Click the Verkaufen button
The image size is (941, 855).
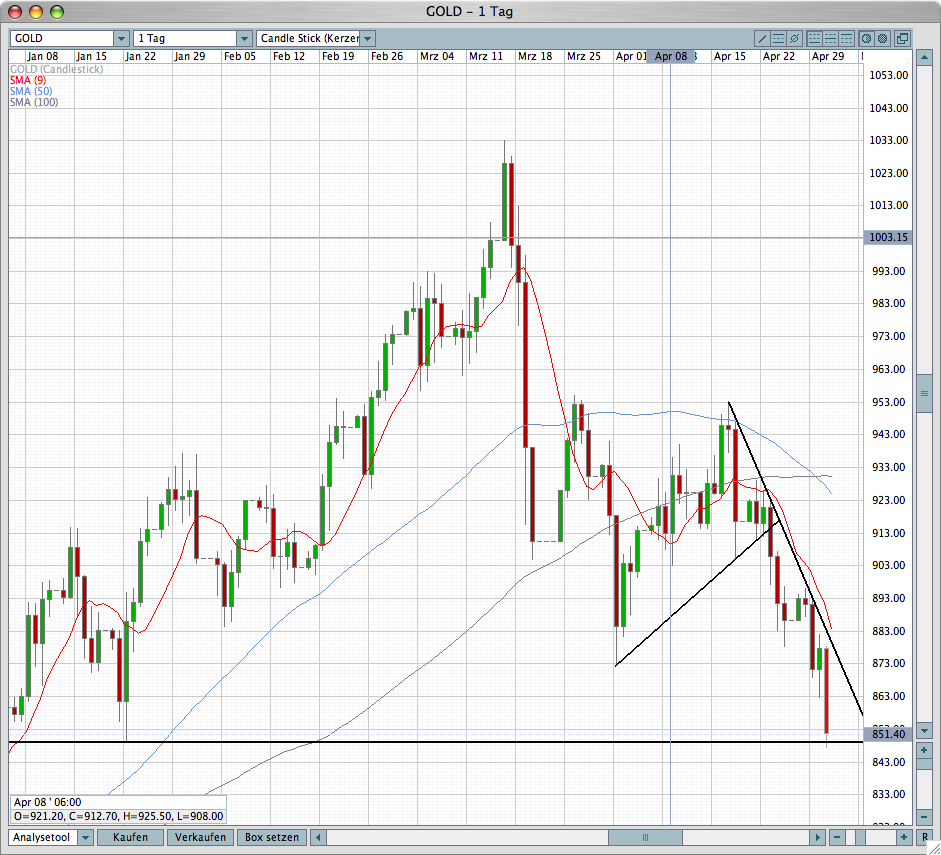[x=200, y=838]
